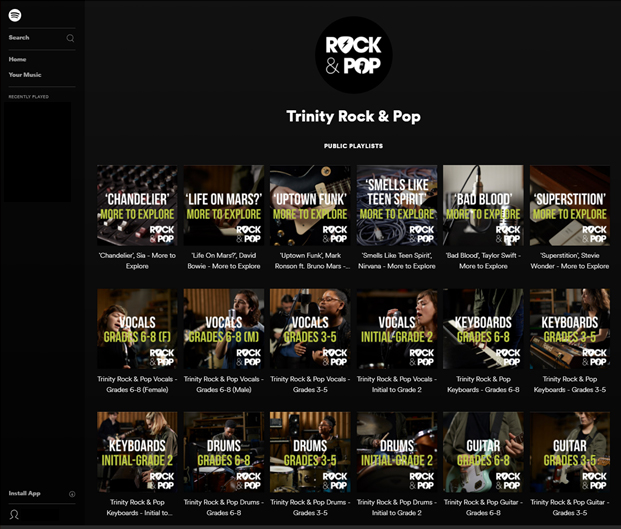This screenshot has width=621, height=529.
Task: Click "'Smells Like Teen Spirit', Nirvana" title
Action: tap(397, 261)
